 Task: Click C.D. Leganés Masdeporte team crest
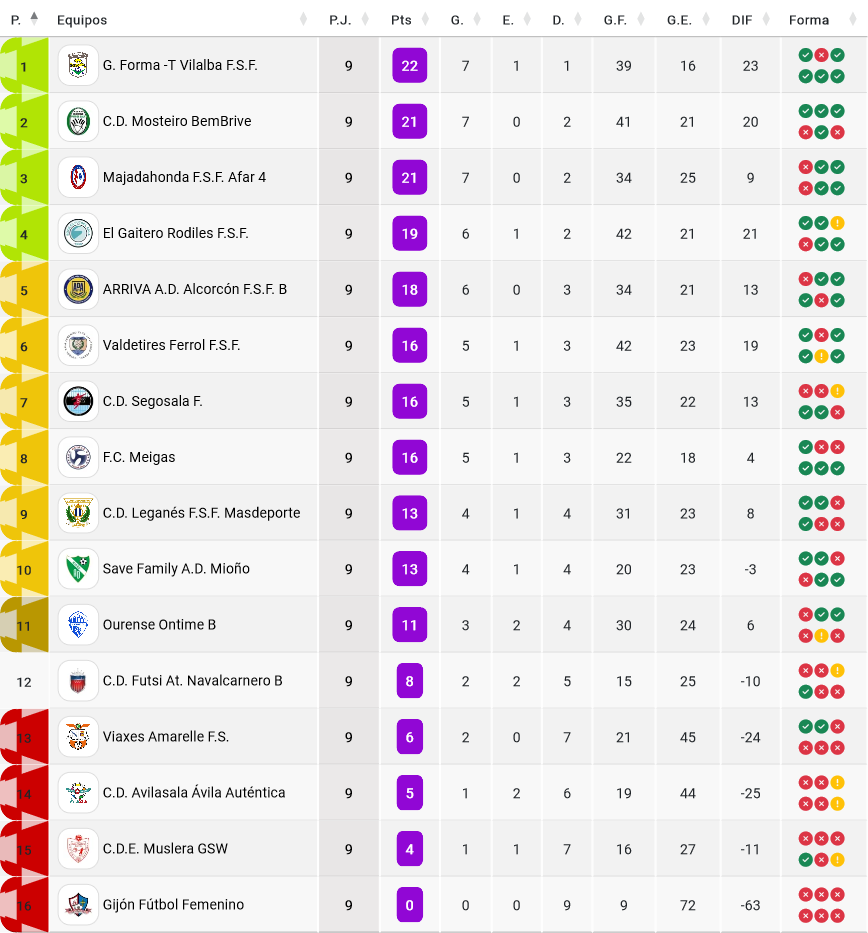click(78, 513)
